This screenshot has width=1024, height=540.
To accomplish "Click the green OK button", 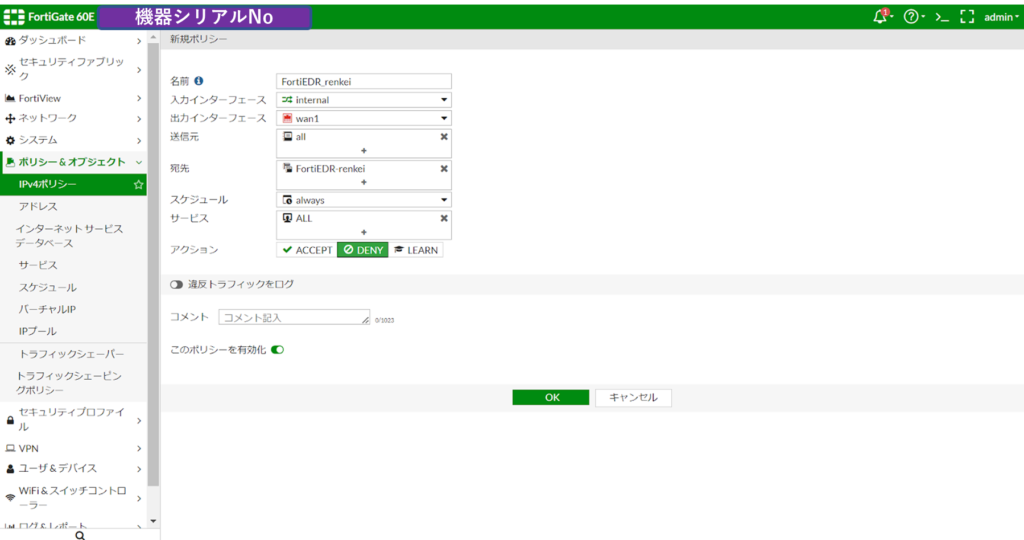I will click(x=551, y=397).
